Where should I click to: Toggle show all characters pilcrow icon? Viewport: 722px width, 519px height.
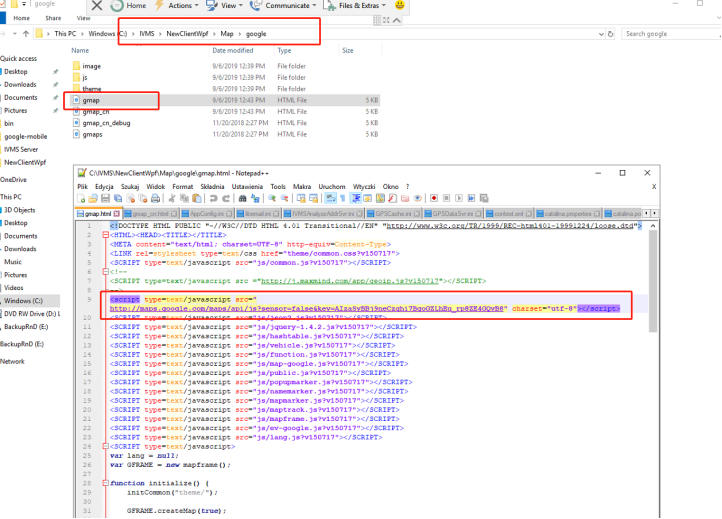click(343, 198)
